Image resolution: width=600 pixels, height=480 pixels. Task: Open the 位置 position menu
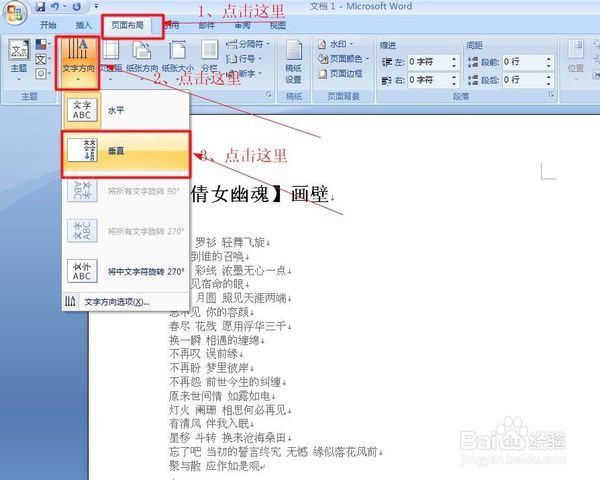coord(576,61)
